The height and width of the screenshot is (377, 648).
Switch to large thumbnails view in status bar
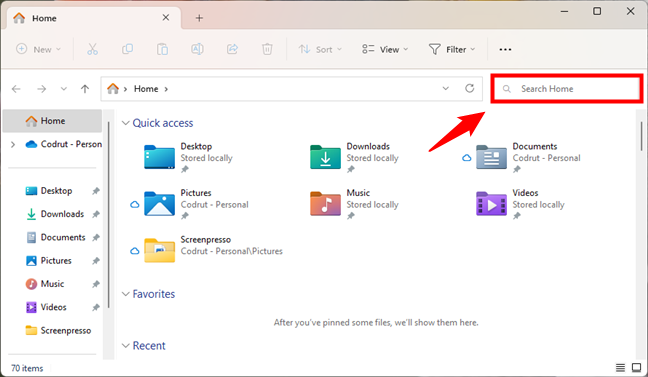point(636,367)
